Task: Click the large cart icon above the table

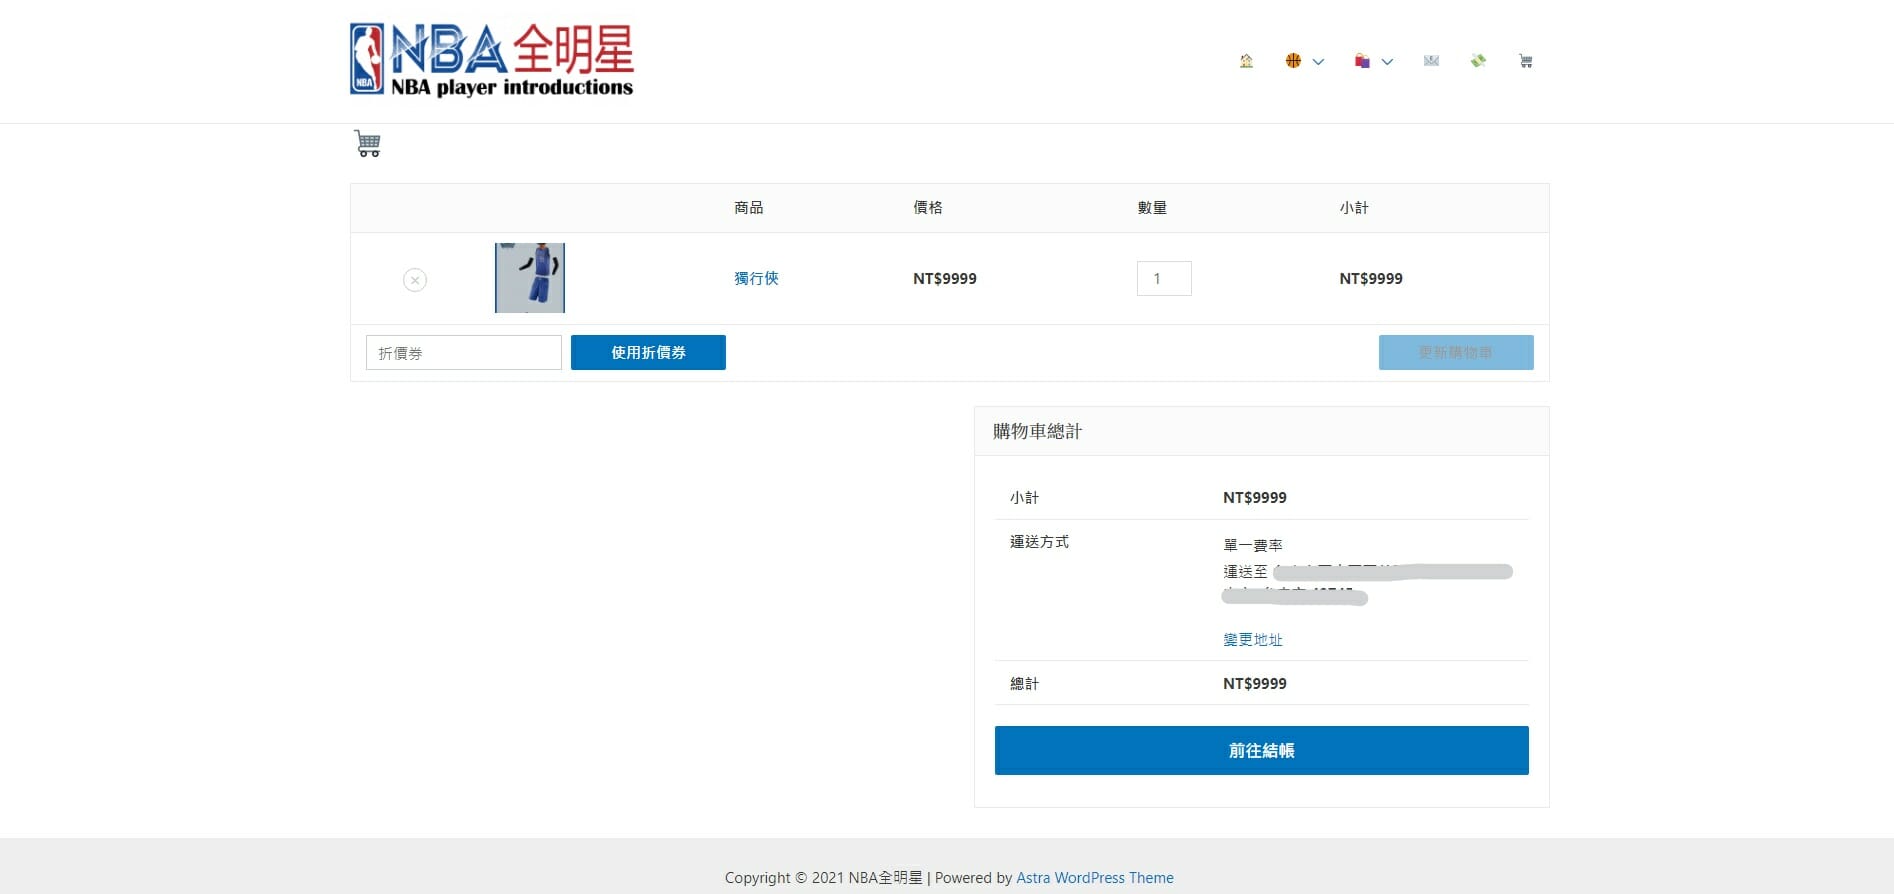Action: (x=367, y=144)
